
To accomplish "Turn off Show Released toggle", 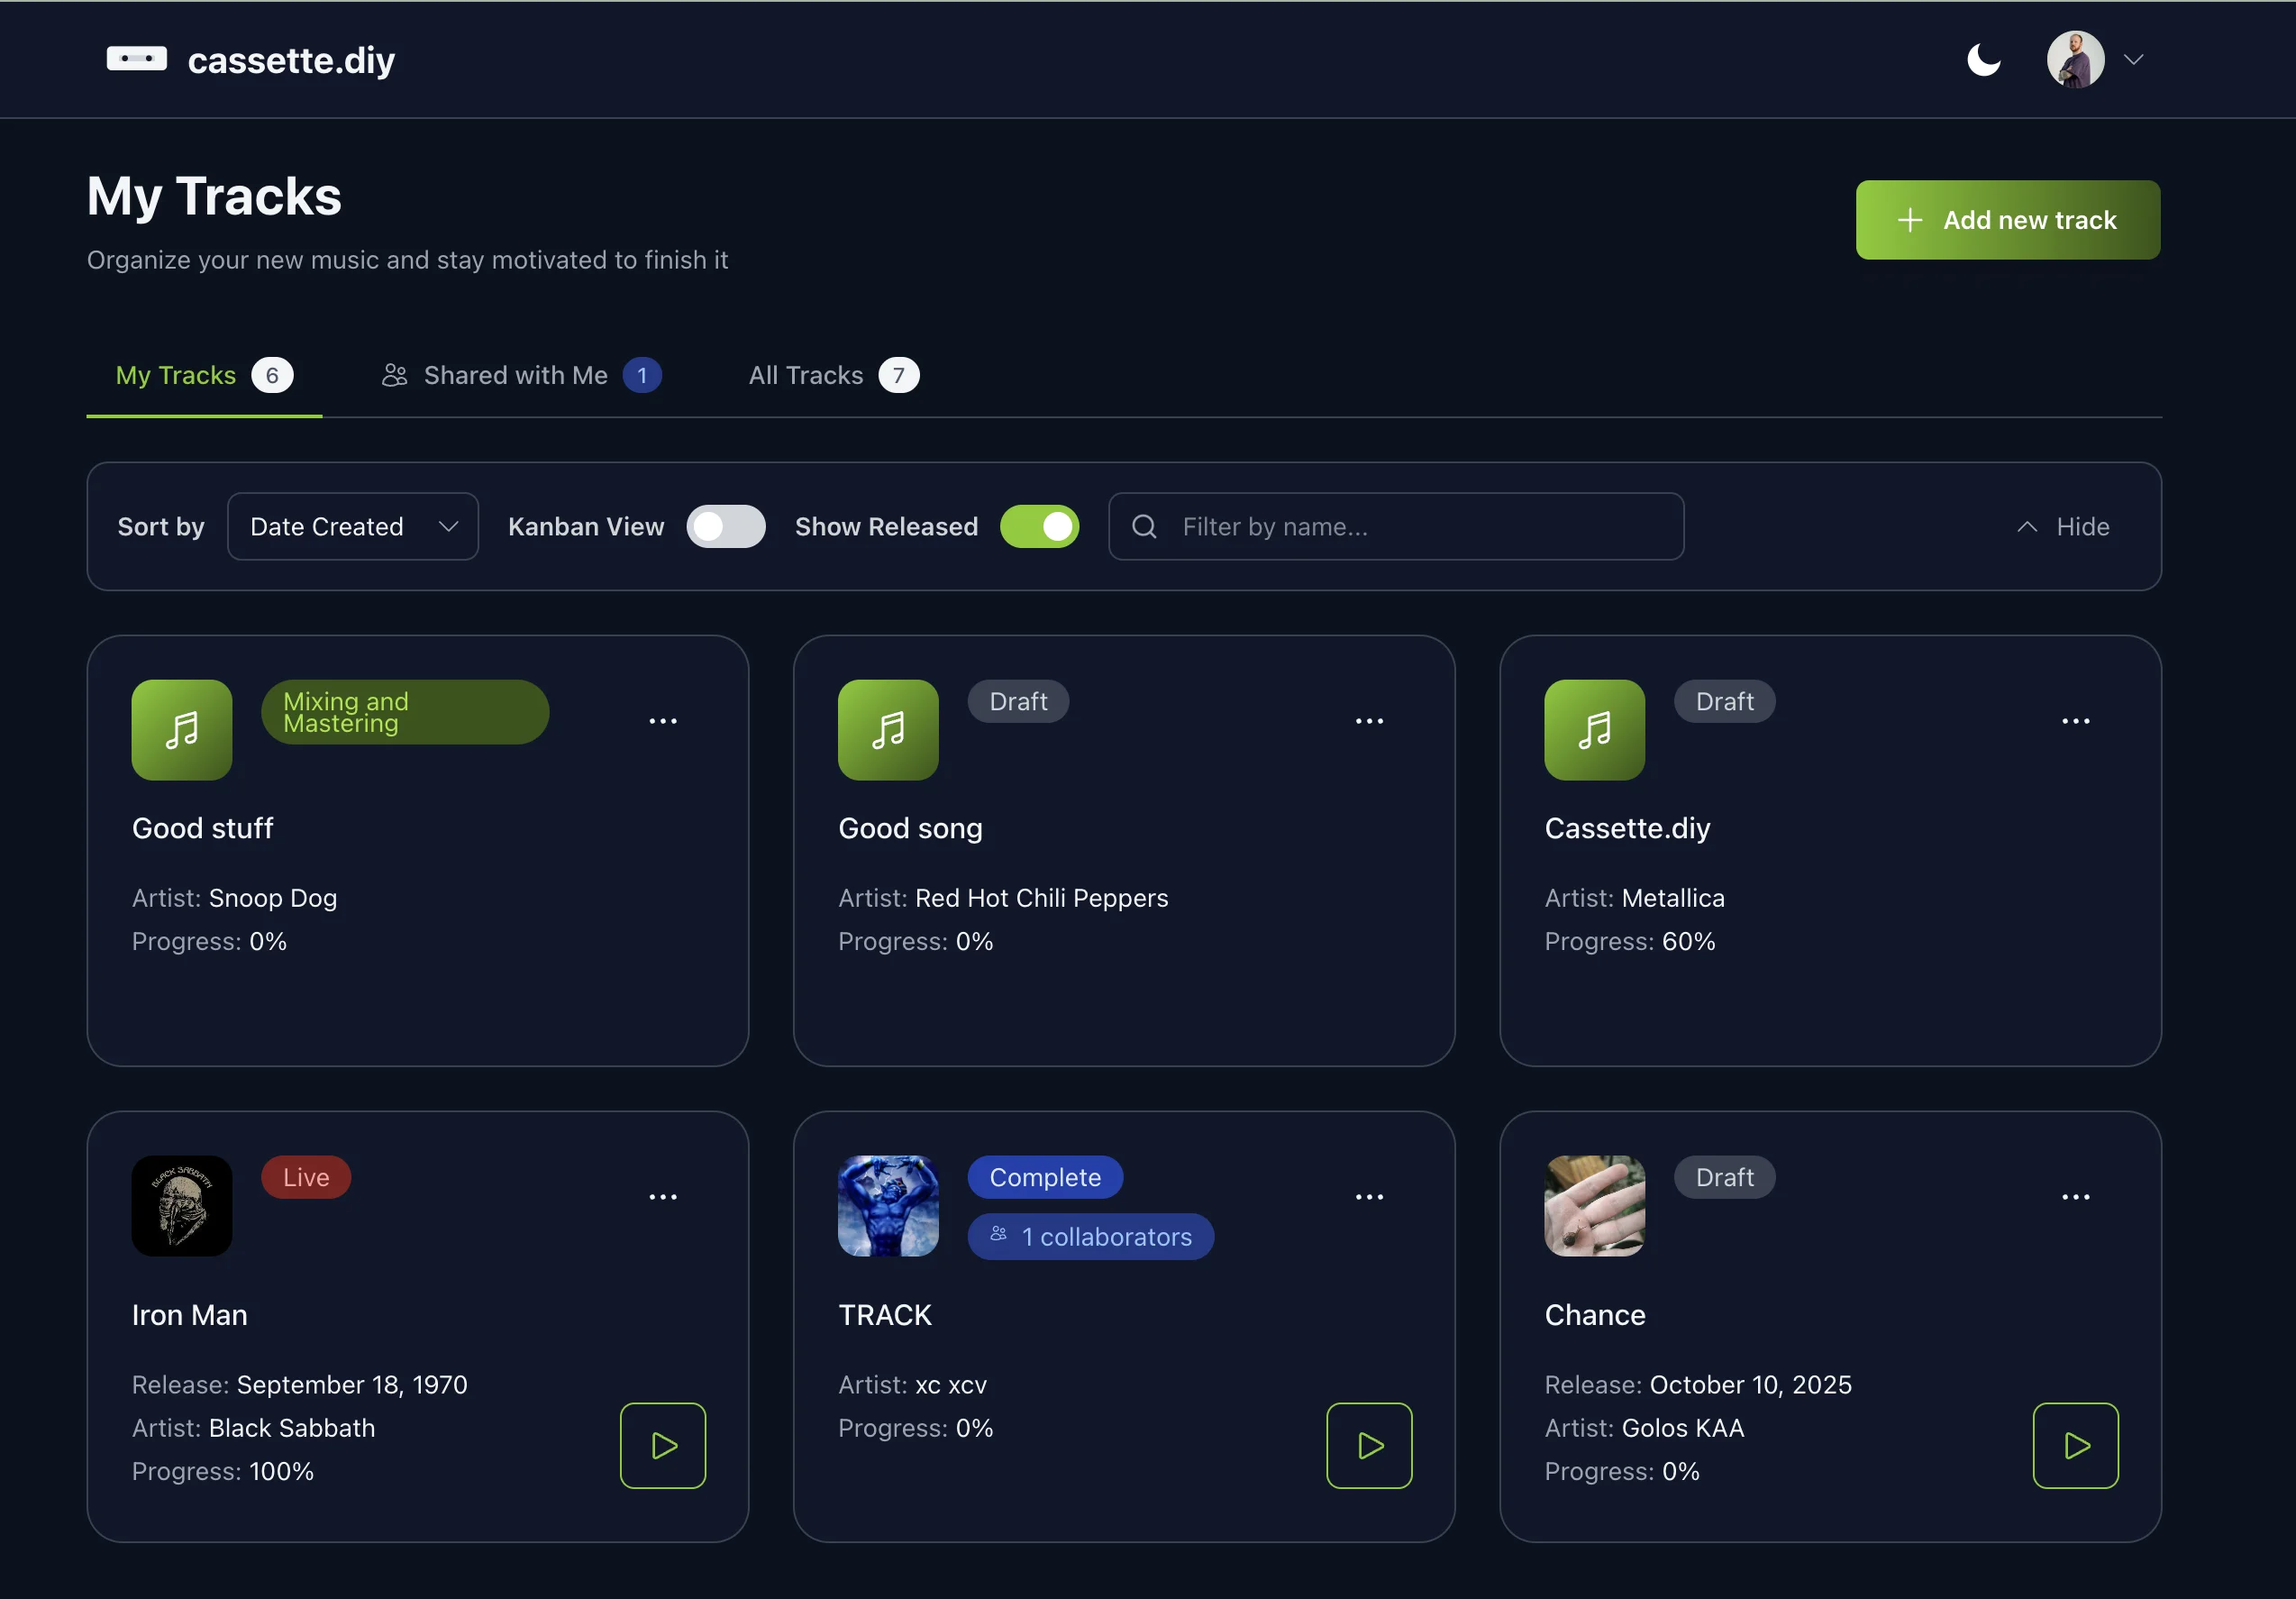I will coord(1039,527).
